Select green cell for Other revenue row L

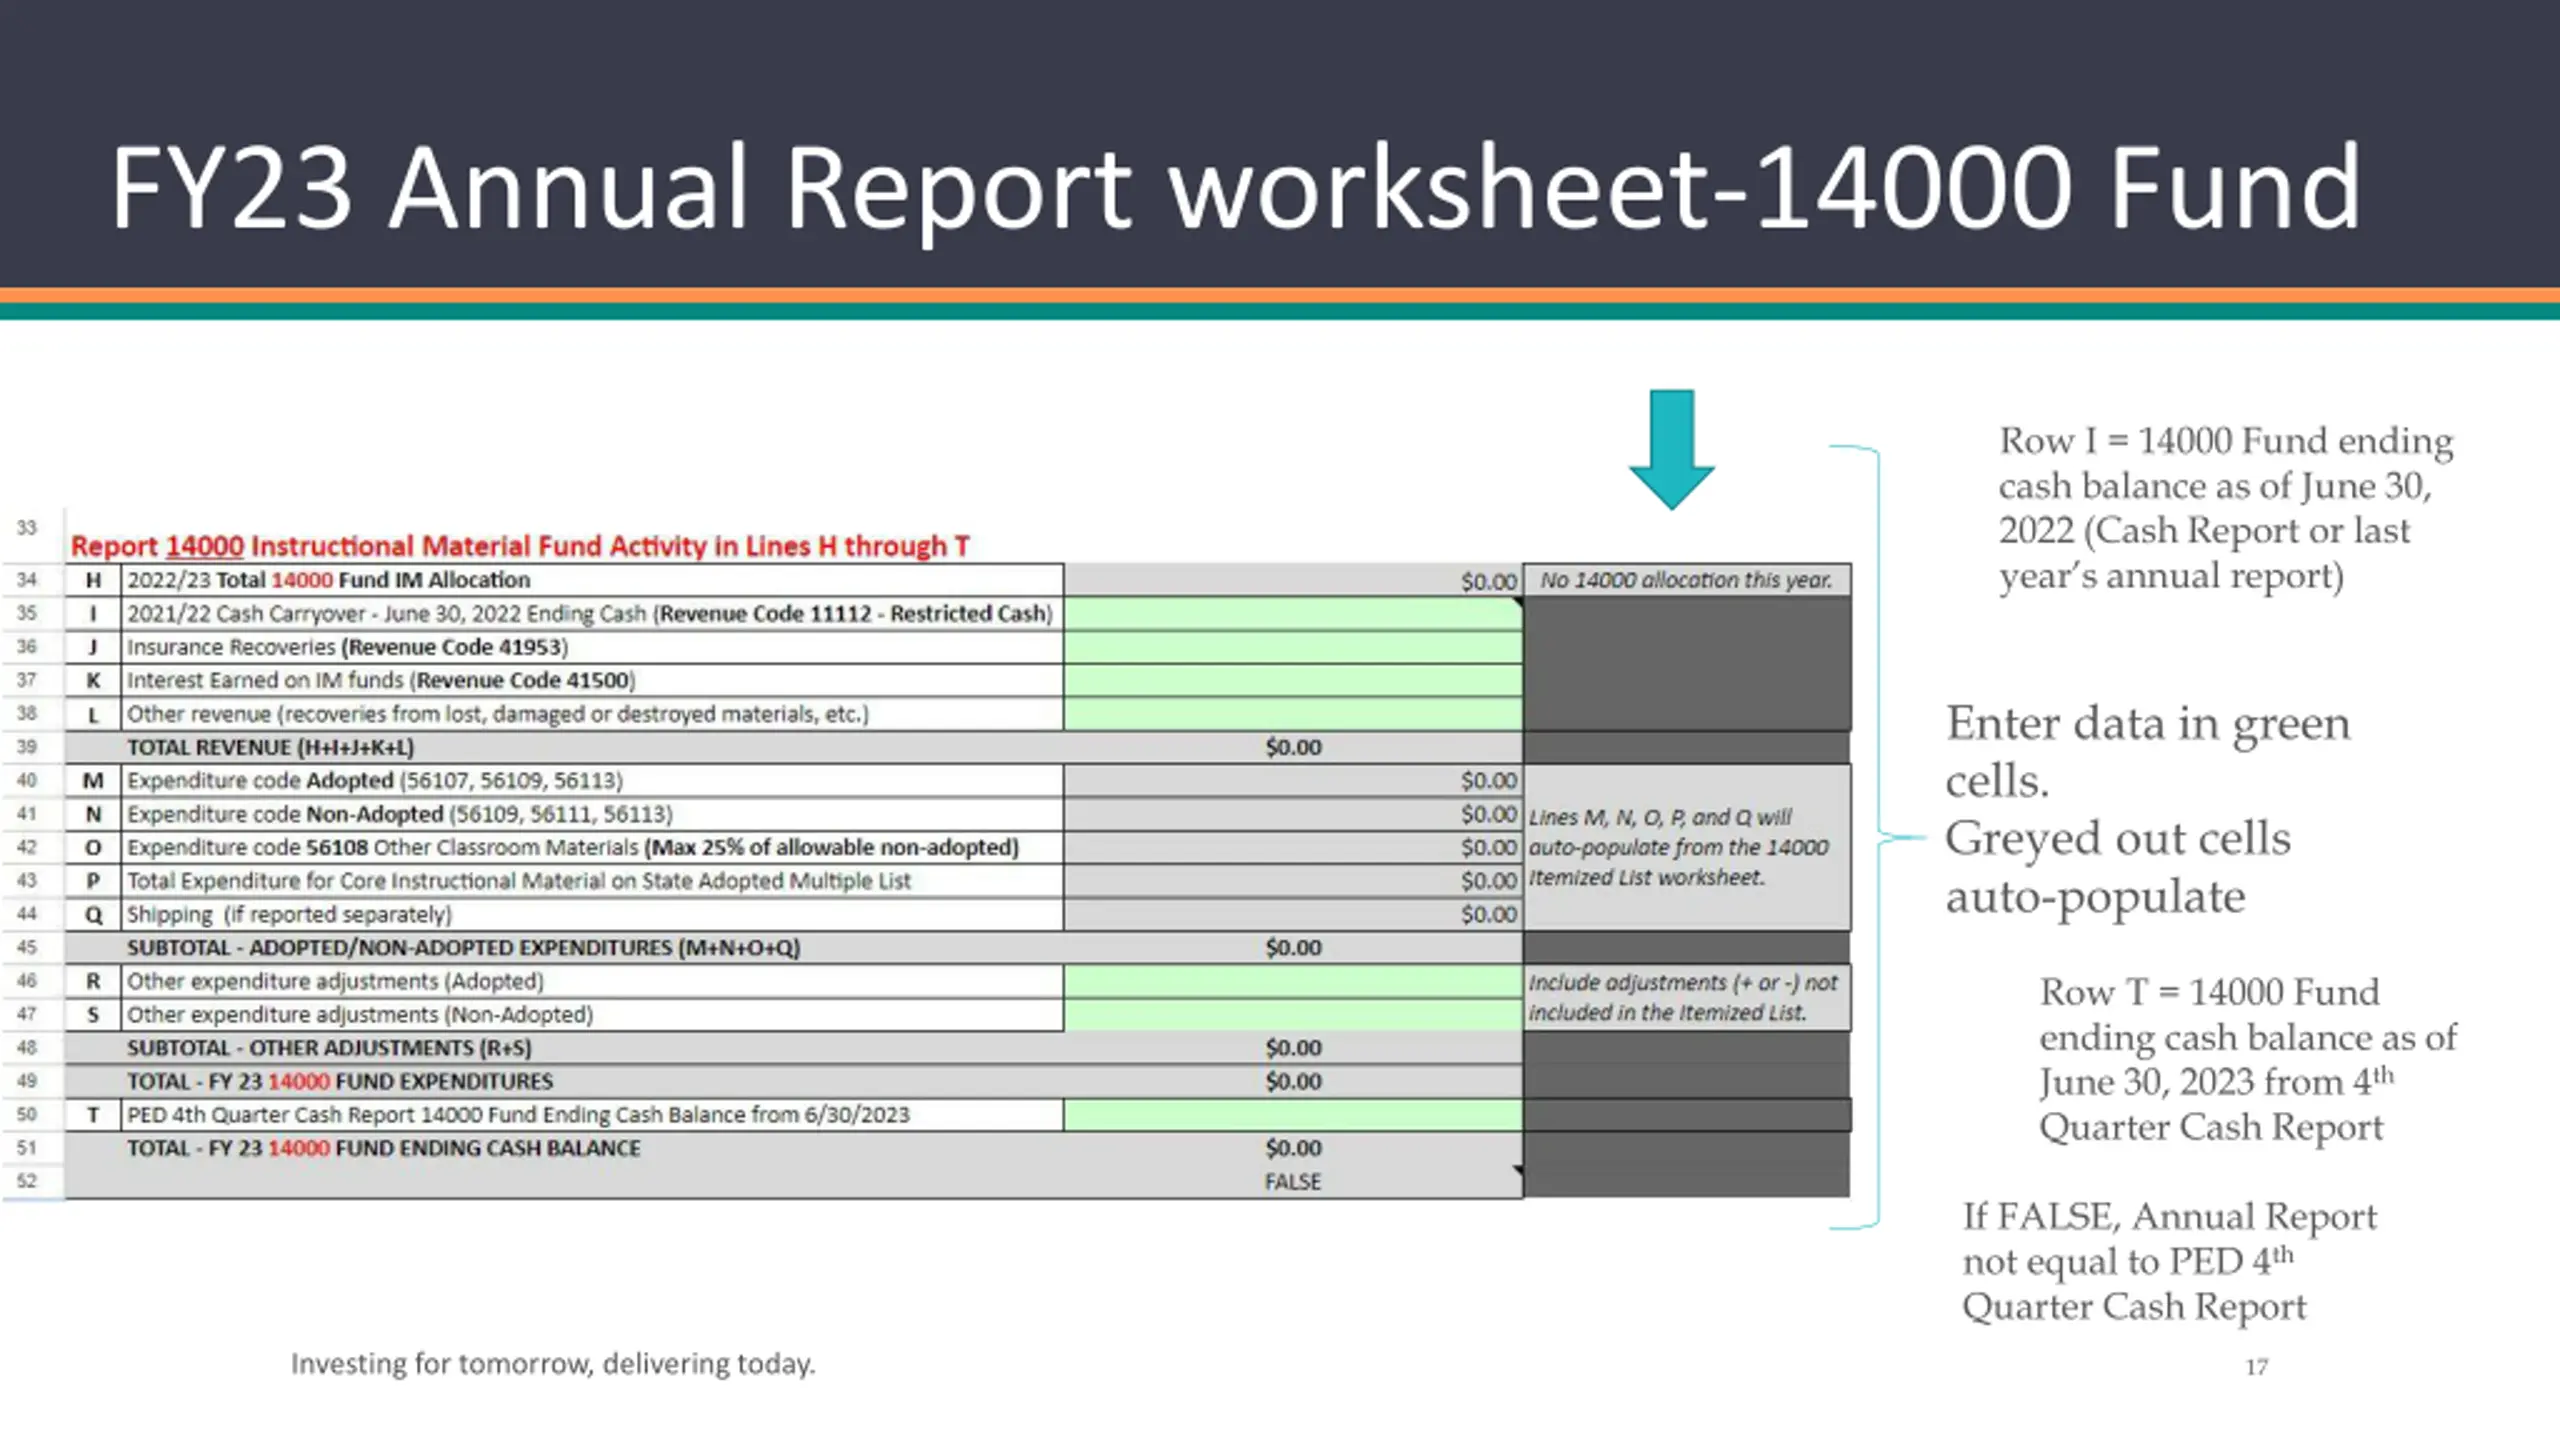[x=1293, y=714]
